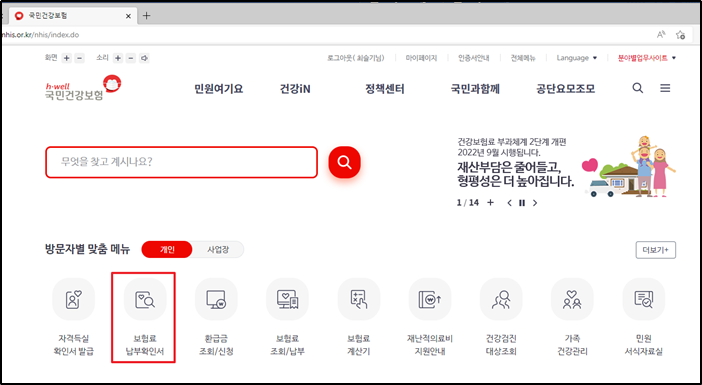Open the 공단요모조모 menu
This screenshot has width=702, height=385.
566,89
